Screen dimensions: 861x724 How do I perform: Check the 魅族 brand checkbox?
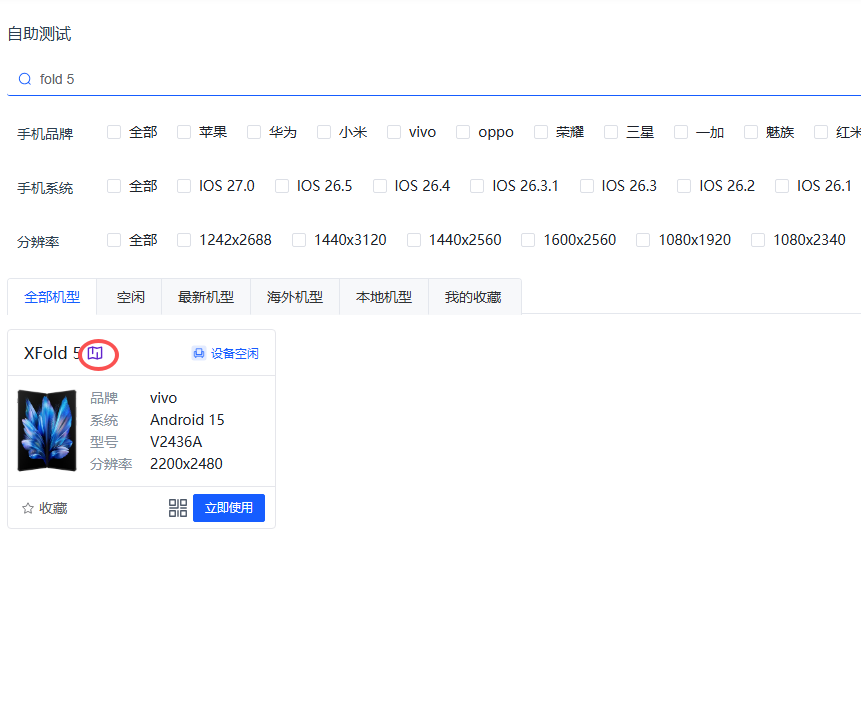[x=751, y=132]
